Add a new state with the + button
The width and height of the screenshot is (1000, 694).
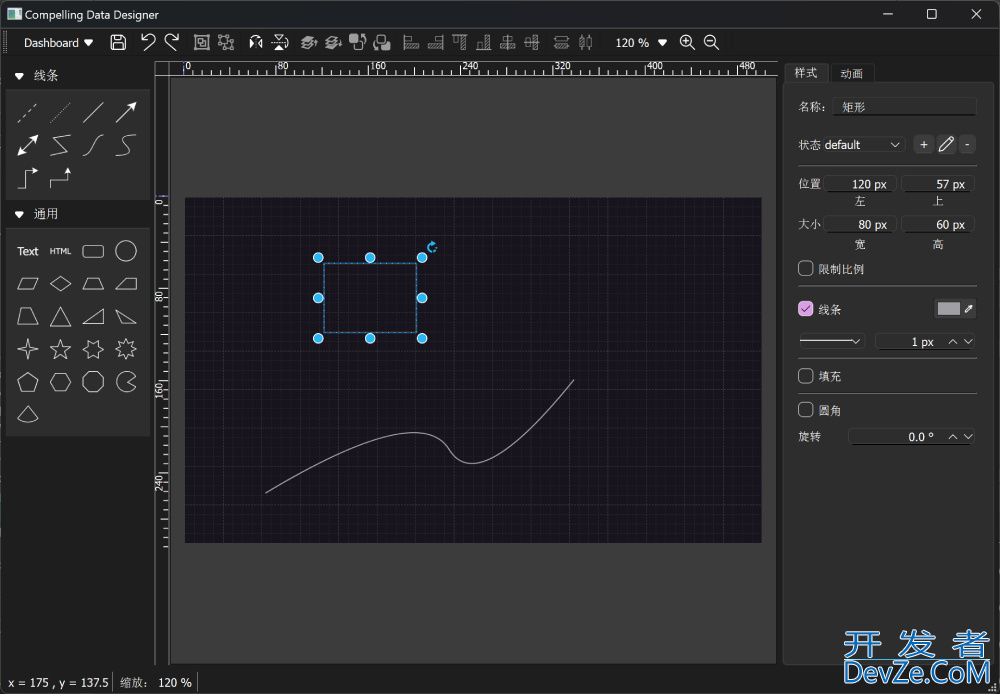pyautogui.click(x=923, y=145)
